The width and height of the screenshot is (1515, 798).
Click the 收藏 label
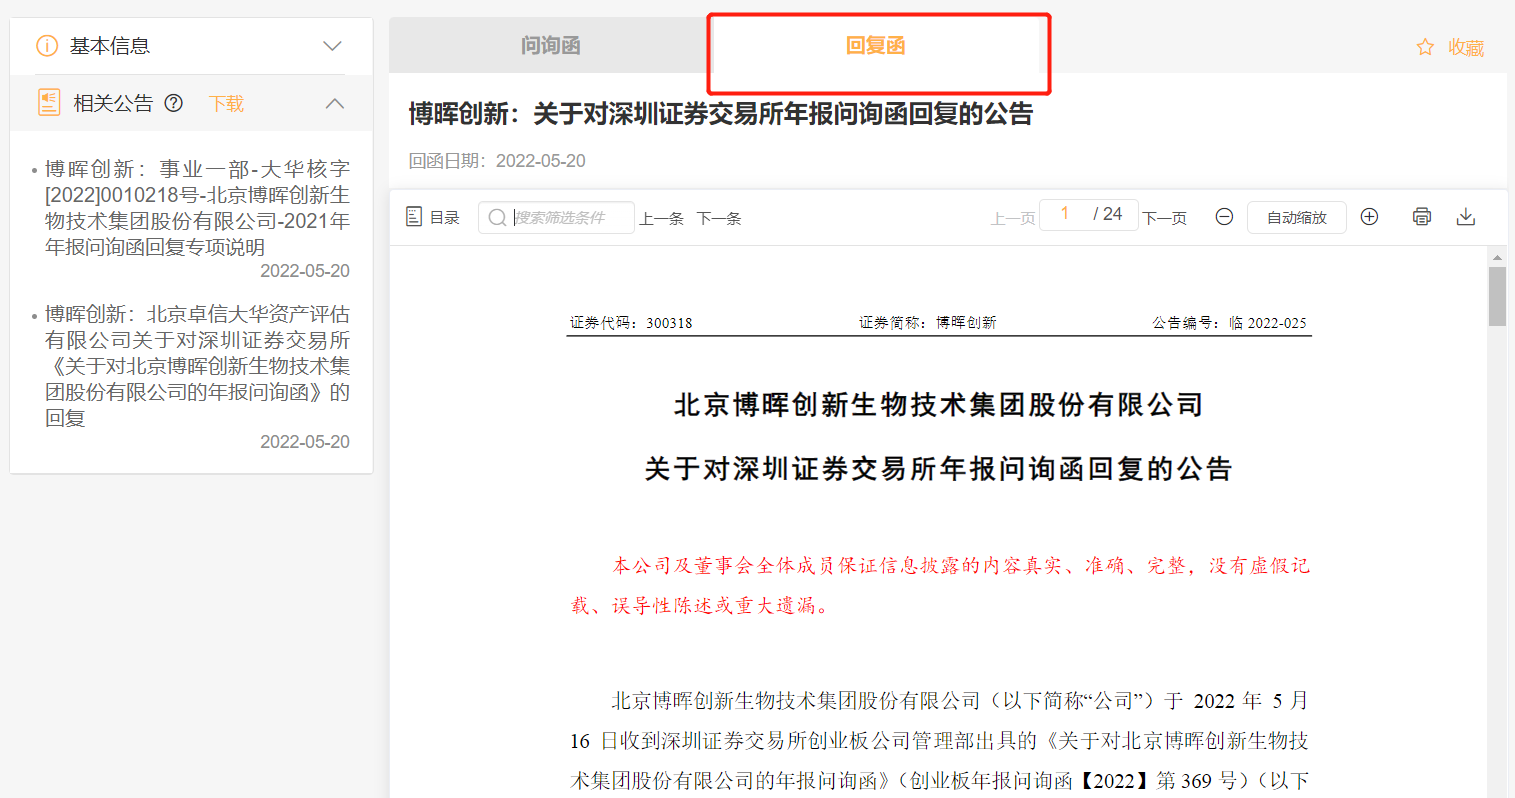(x=1466, y=48)
